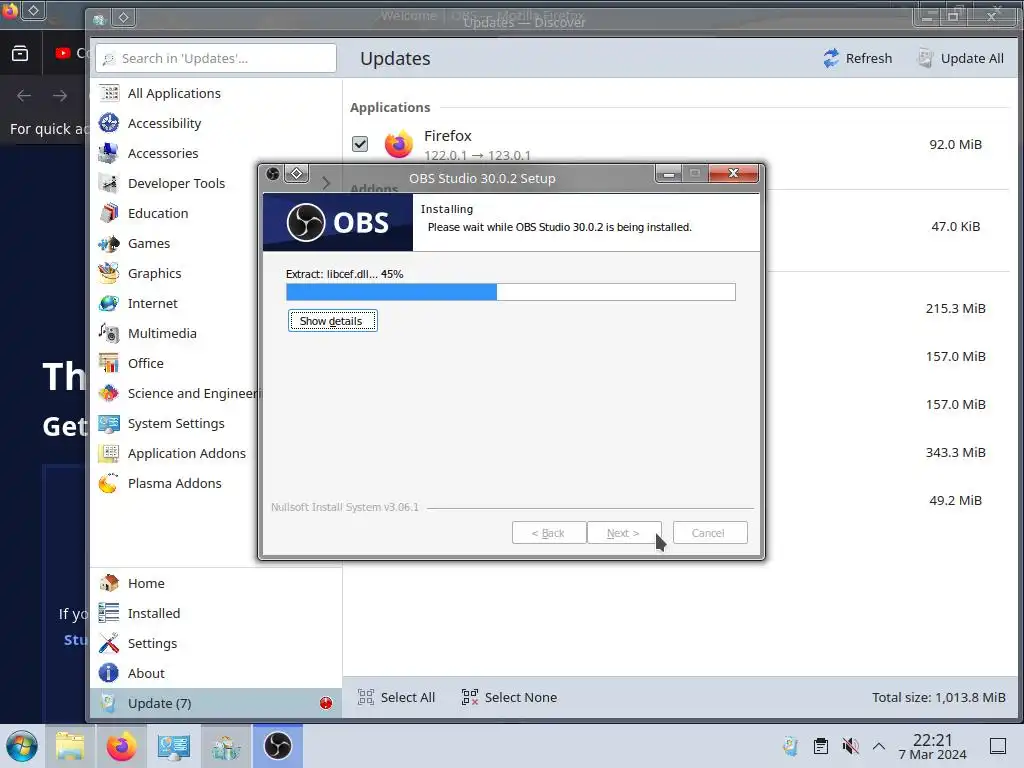Click the Firefox forward arrow behind Discover

(60, 96)
